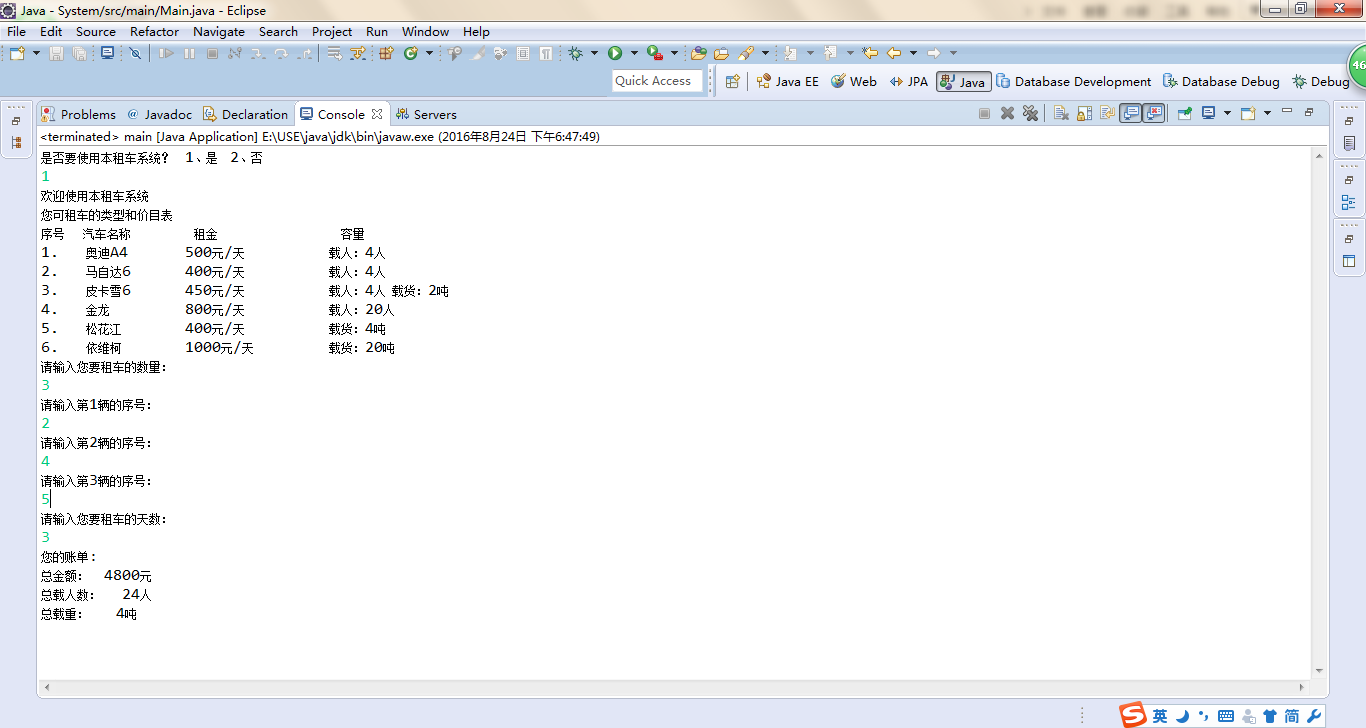Minimize the Console view panel
1366x728 pixels.
[1287, 111]
